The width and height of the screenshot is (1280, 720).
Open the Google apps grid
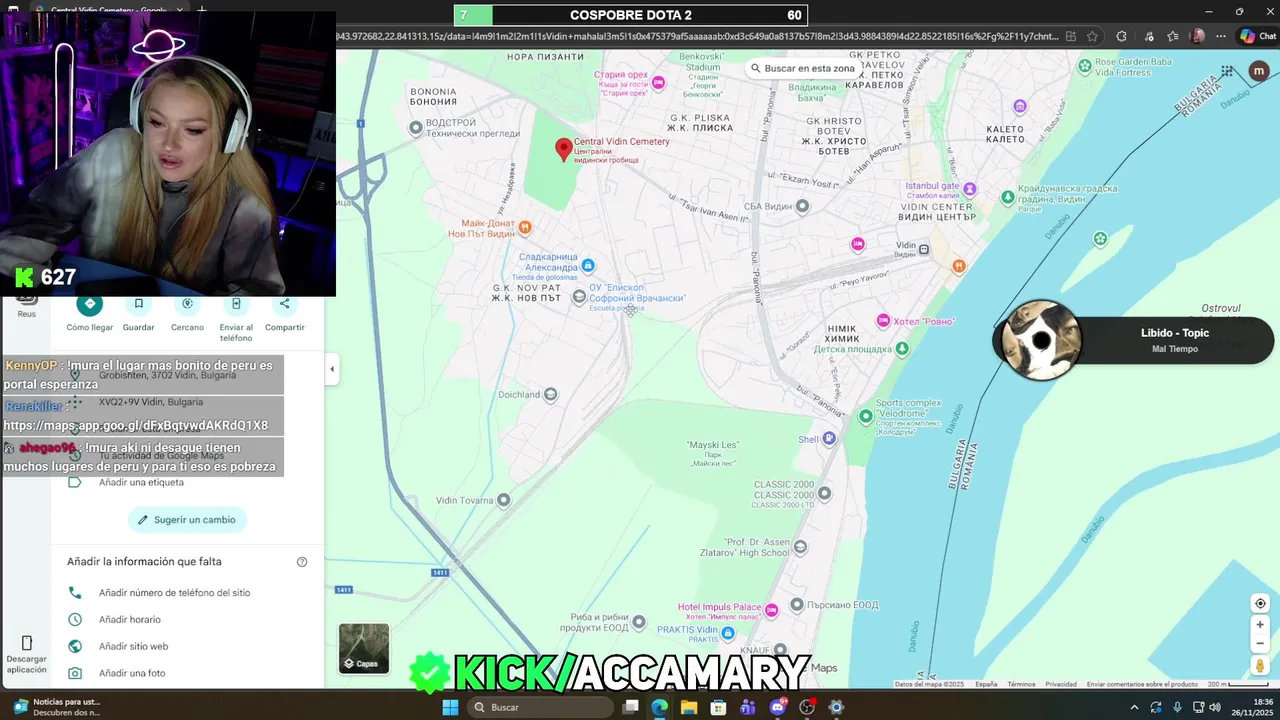(x=1227, y=71)
